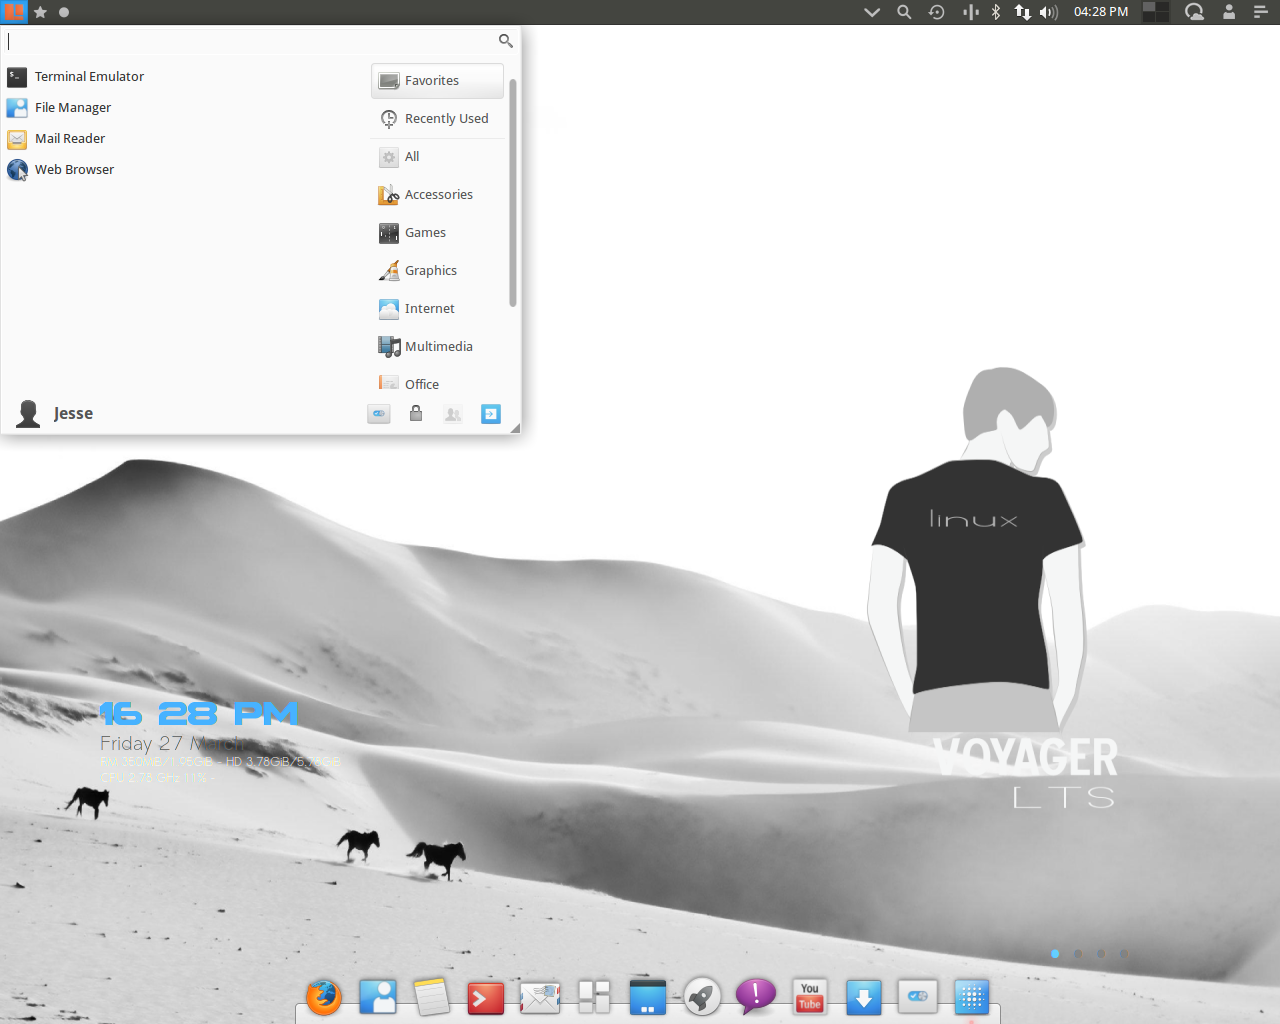This screenshot has width=1280, height=1024.
Task: Select the Favorites category
Action: [437, 81]
